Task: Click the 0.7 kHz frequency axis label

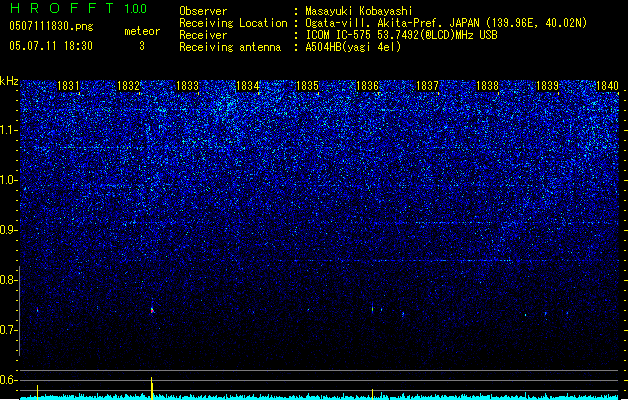Action: tap(9, 330)
